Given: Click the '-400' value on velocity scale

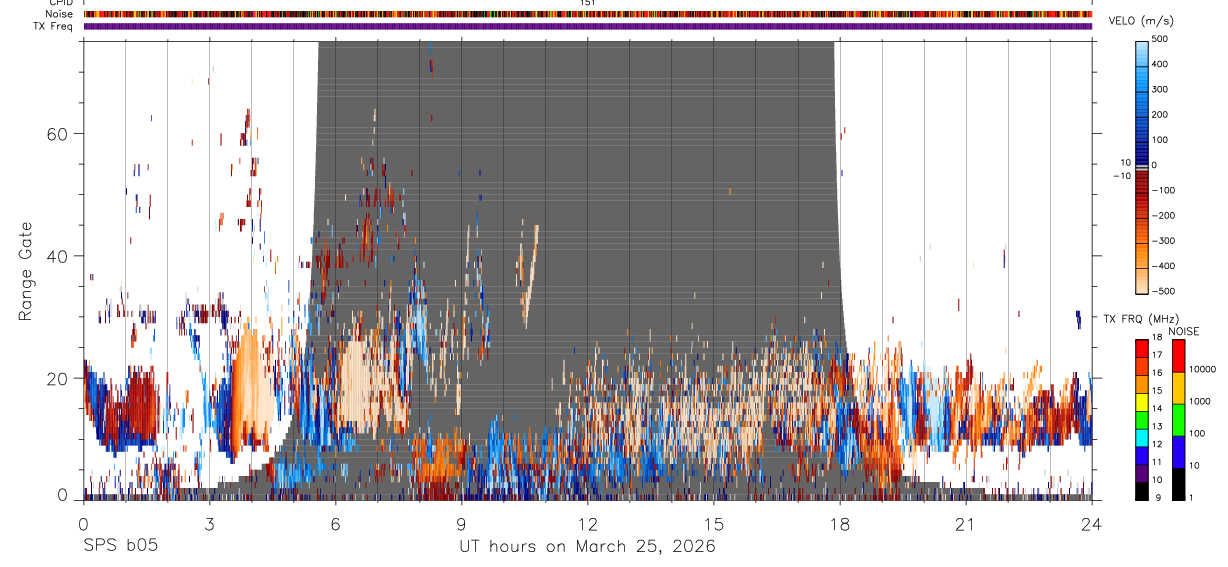Looking at the screenshot, I should tap(1163, 266).
